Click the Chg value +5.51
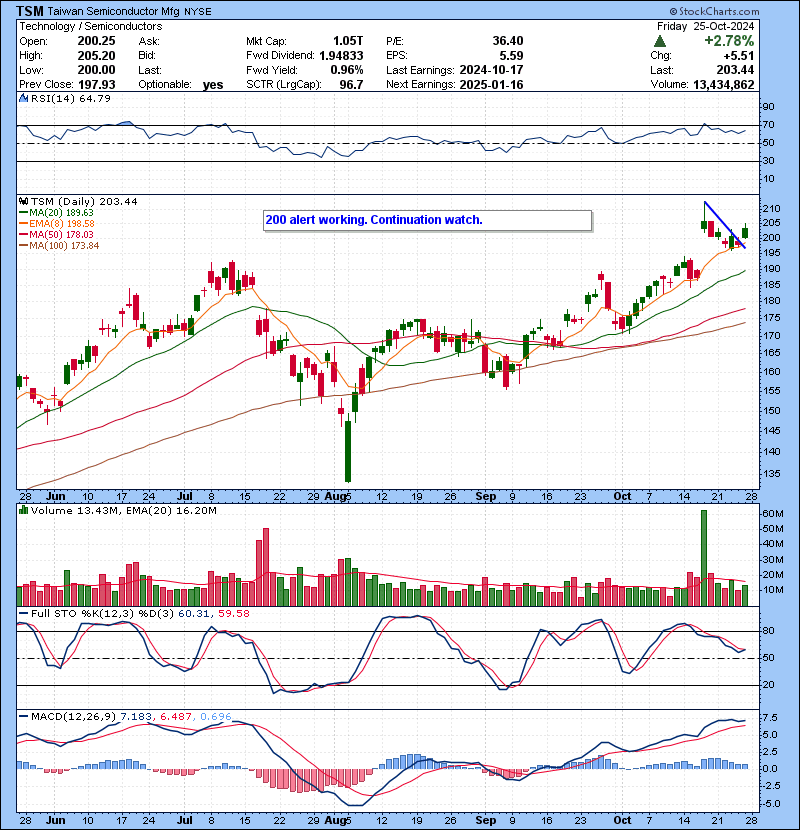Viewport: 800px width, 830px height. [x=739, y=55]
